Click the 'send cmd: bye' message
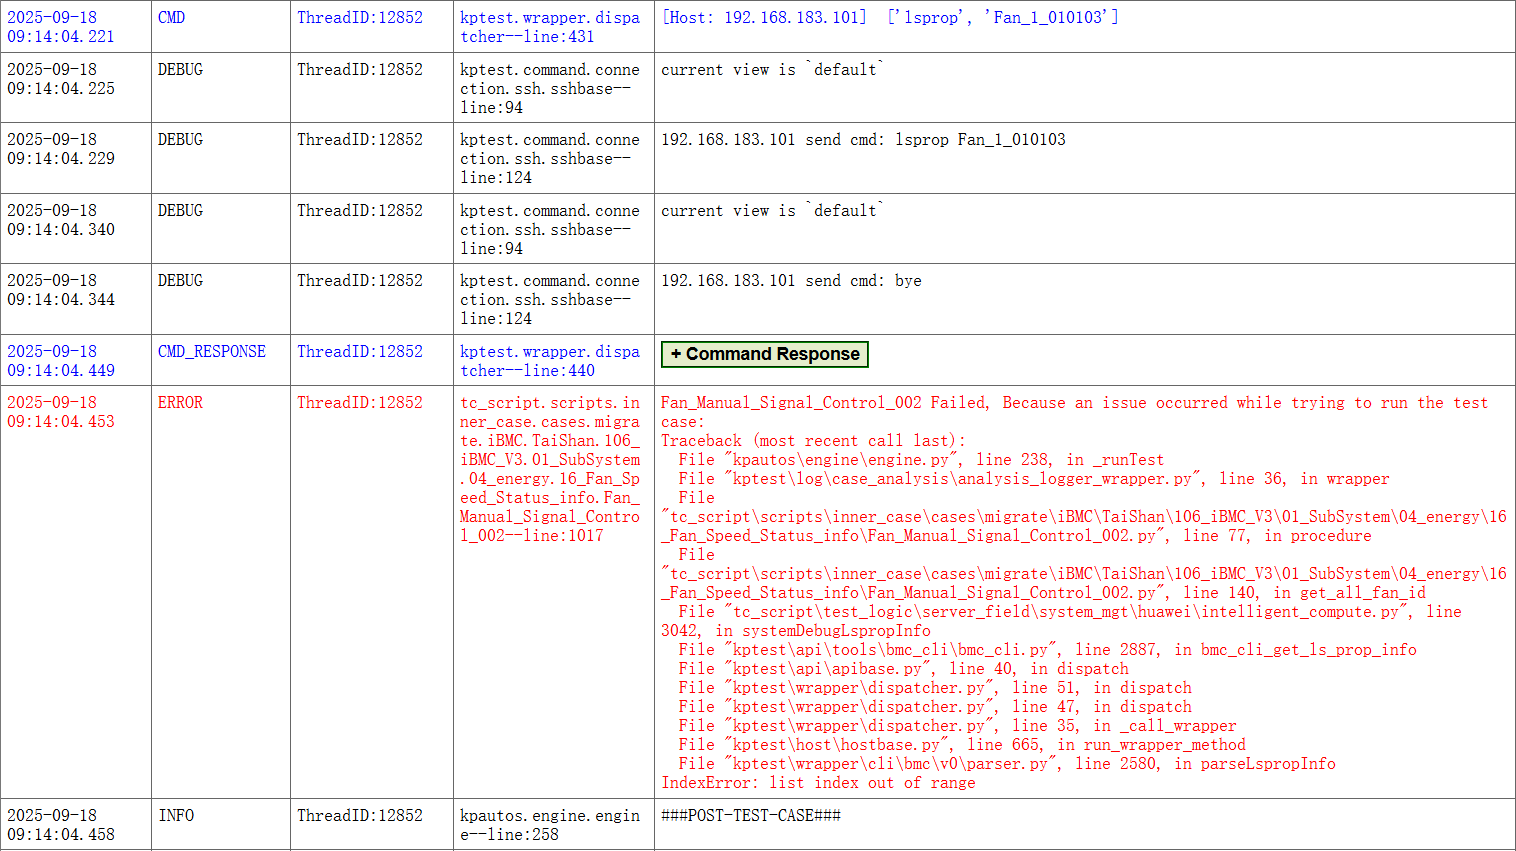Screen dimensions: 1516x851 click(791, 281)
